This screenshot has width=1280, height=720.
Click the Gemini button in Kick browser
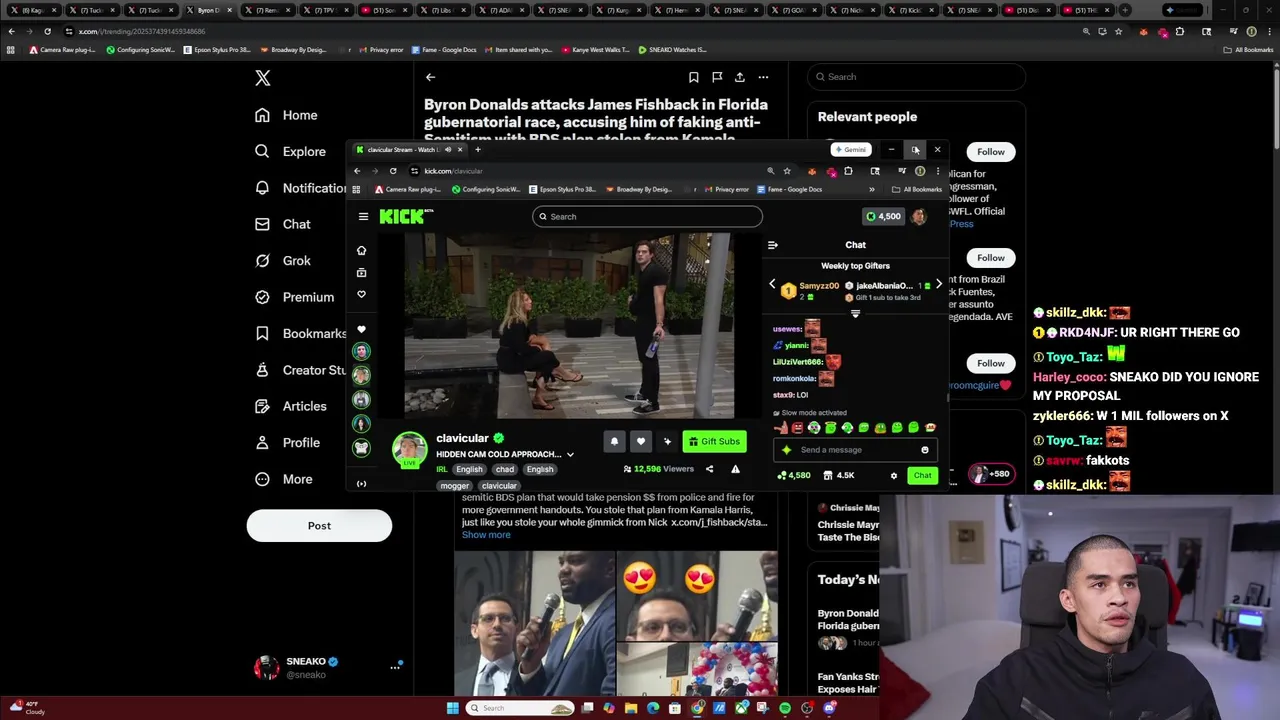[850, 150]
